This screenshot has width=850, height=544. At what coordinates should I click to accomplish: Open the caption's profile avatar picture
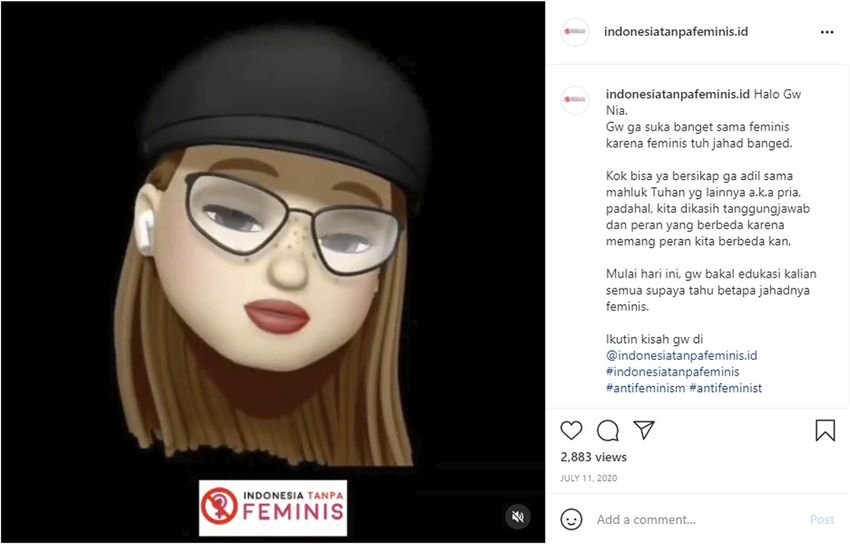[575, 100]
